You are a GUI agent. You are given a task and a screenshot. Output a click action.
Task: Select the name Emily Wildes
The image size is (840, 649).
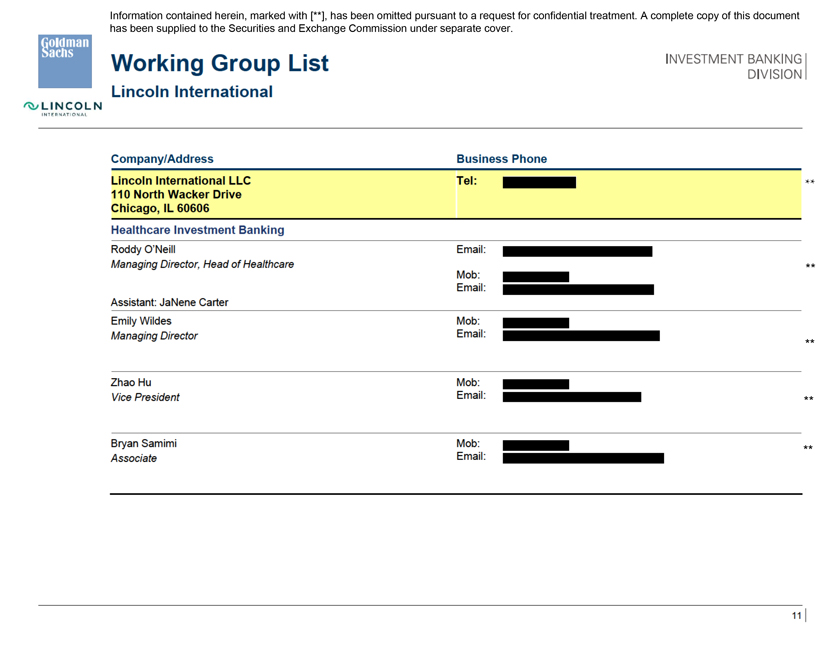click(x=141, y=321)
